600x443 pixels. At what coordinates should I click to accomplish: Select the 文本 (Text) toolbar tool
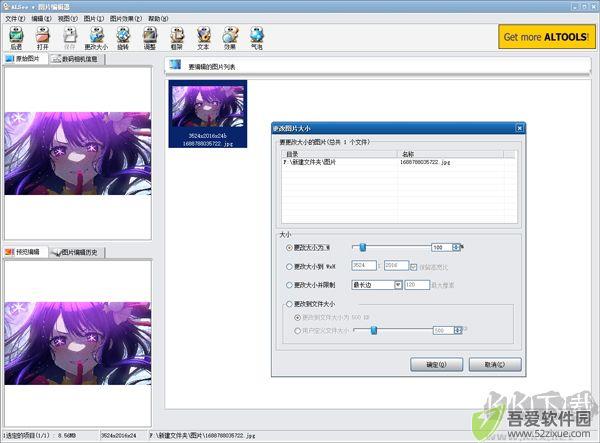click(x=203, y=38)
